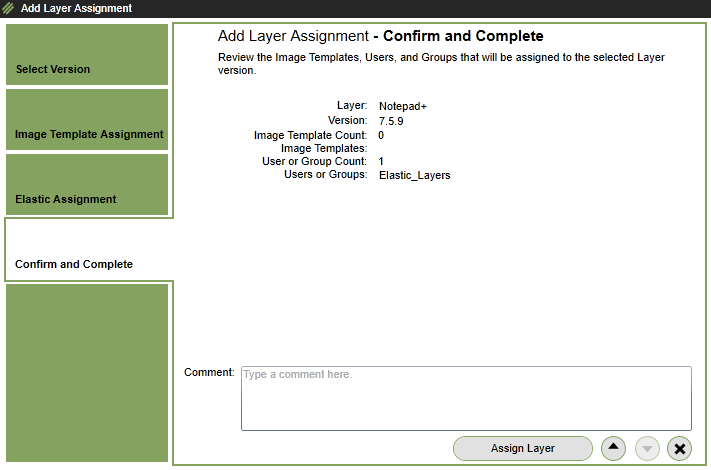711x470 pixels.
Task: Go to the Elastic Assignment step
Action: click(x=86, y=185)
